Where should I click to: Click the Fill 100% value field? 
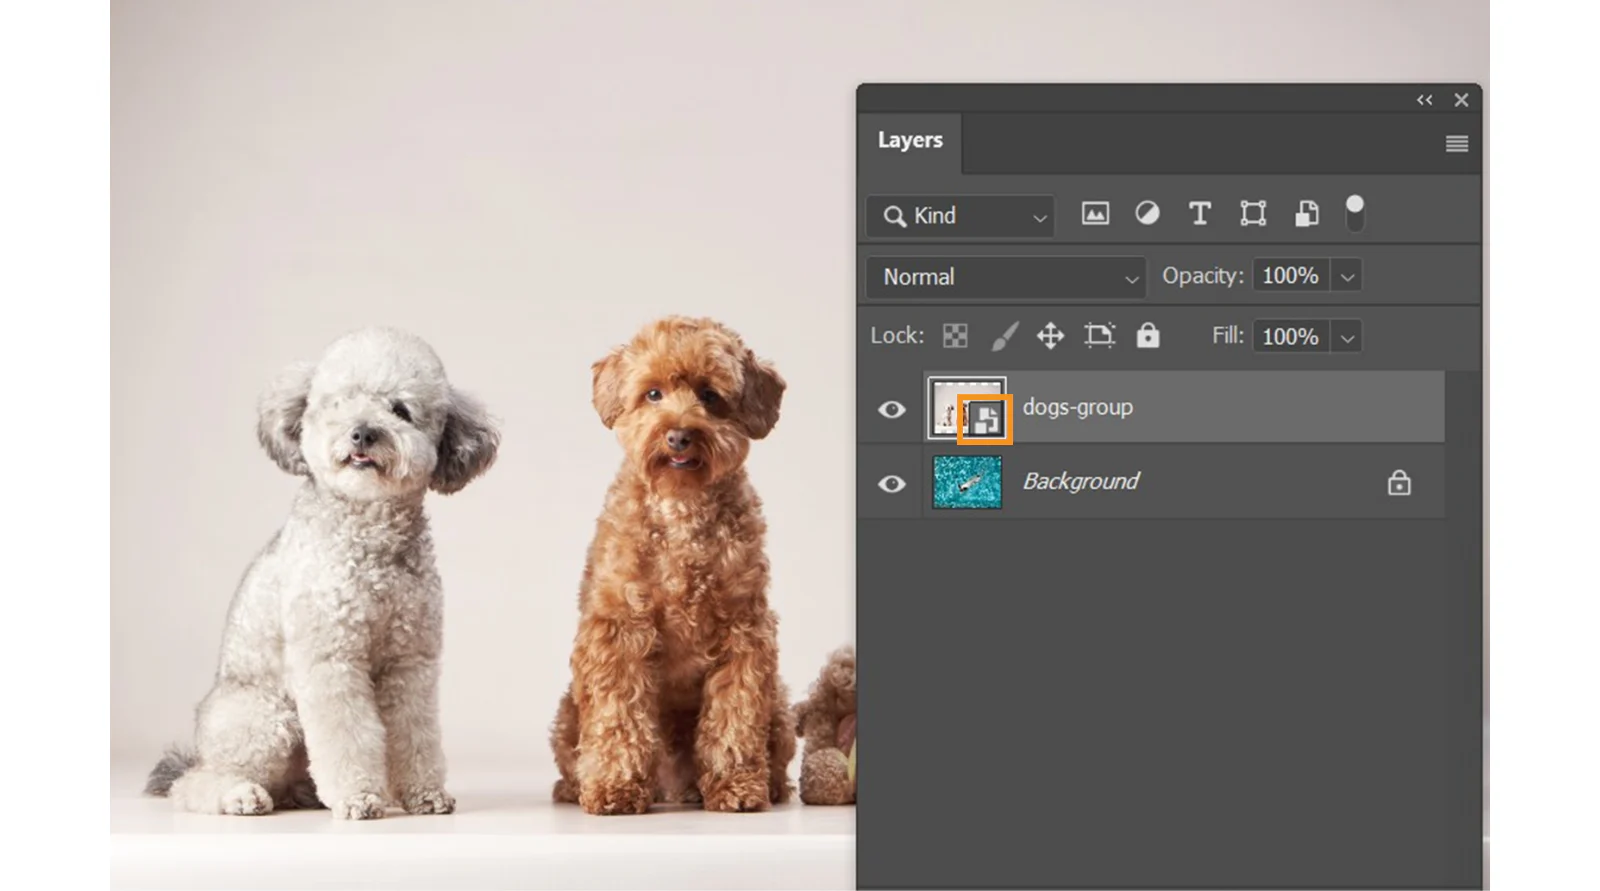(x=1290, y=337)
